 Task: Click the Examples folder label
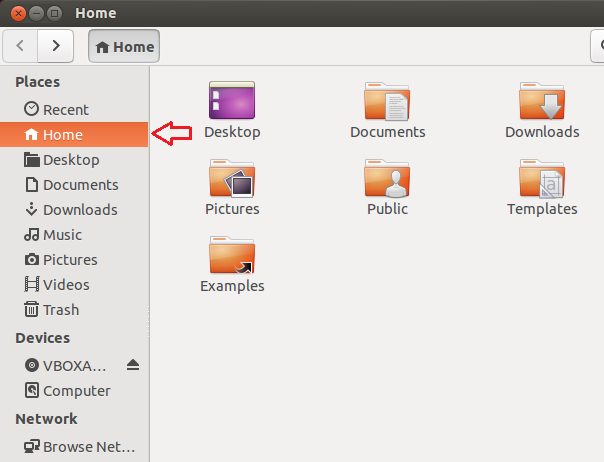pyautogui.click(x=232, y=286)
